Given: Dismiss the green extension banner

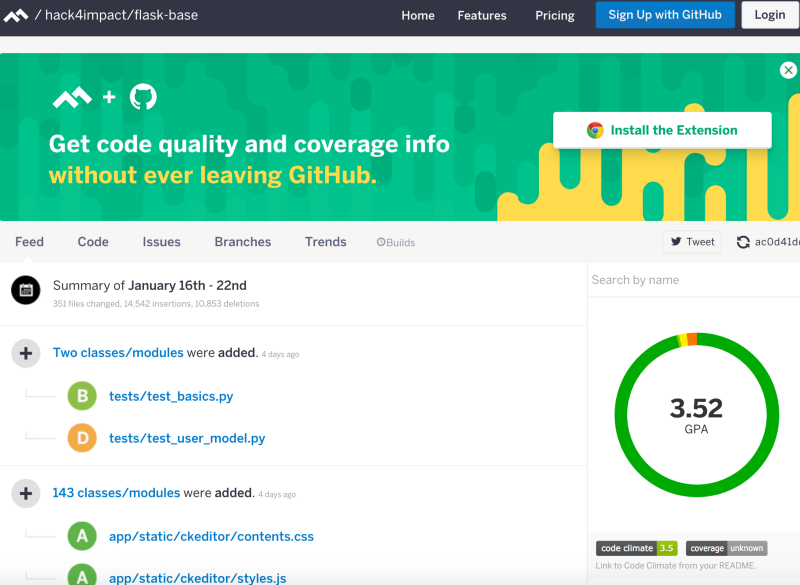Looking at the screenshot, I should [x=788, y=70].
